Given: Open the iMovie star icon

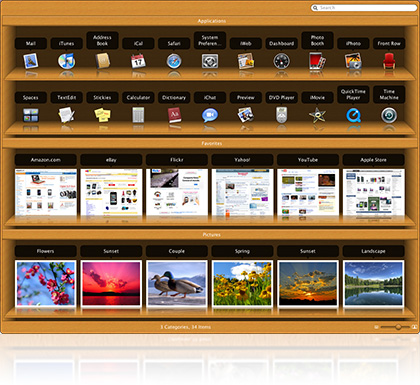Looking at the screenshot, I should click(317, 115).
